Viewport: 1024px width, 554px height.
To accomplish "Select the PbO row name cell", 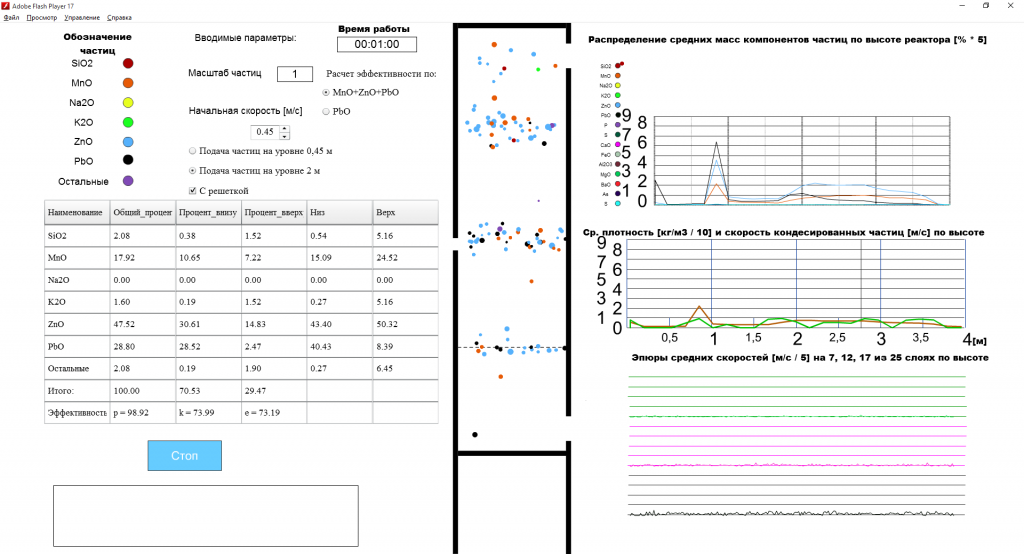I will 77,347.
